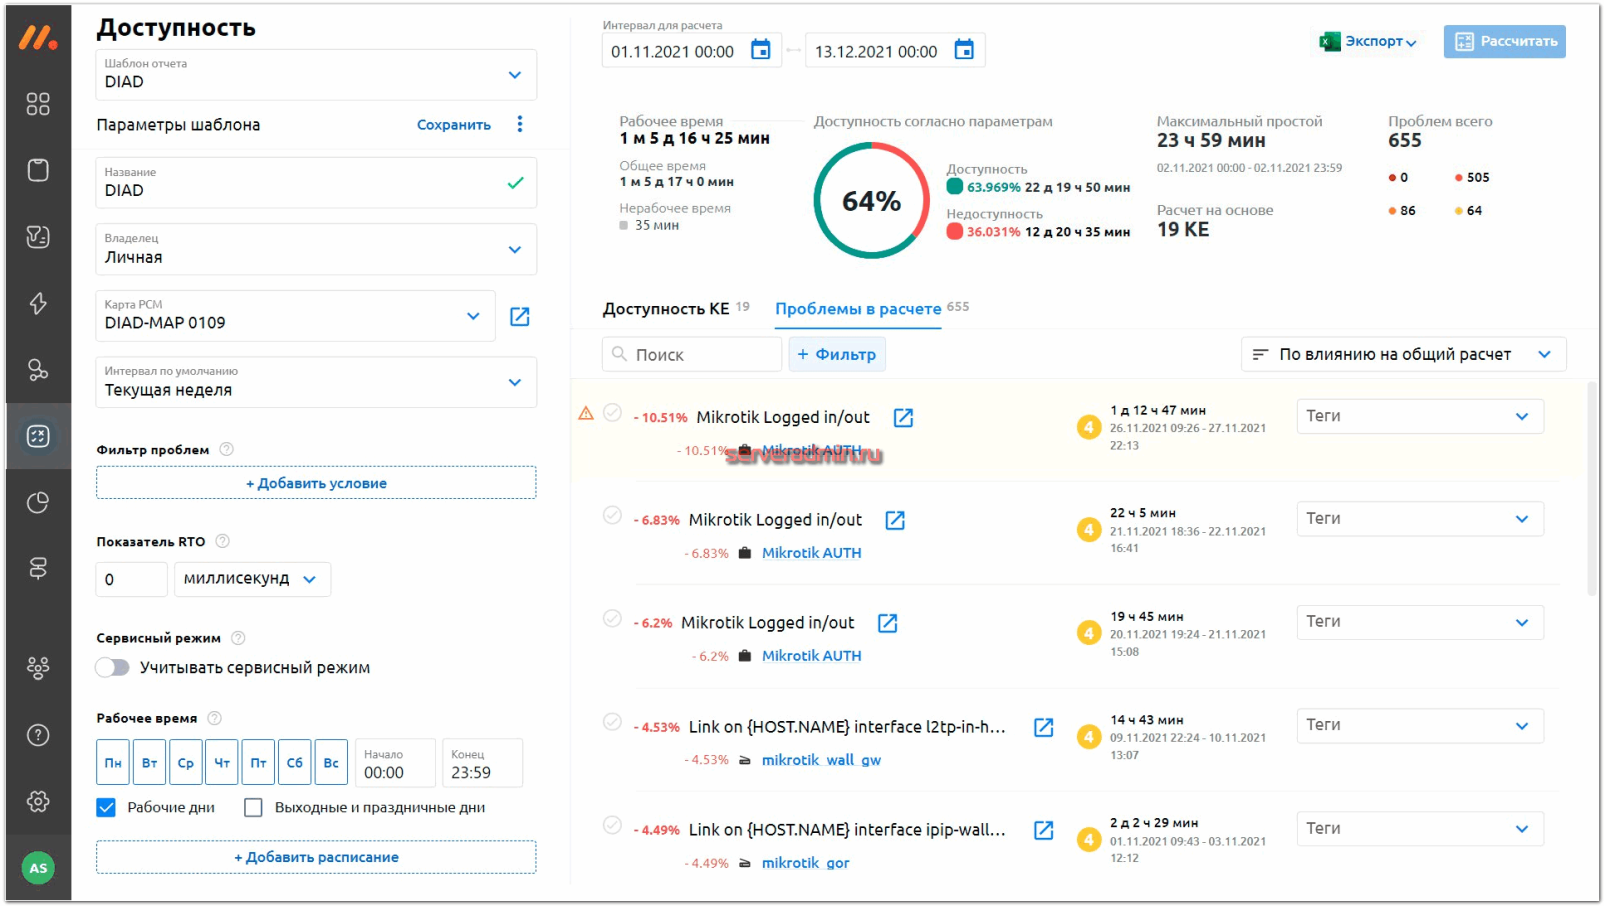Open external link for -10.51% Mikrotik problem
Image resolution: width=1604 pixels, height=906 pixels.
click(x=903, y=418)
